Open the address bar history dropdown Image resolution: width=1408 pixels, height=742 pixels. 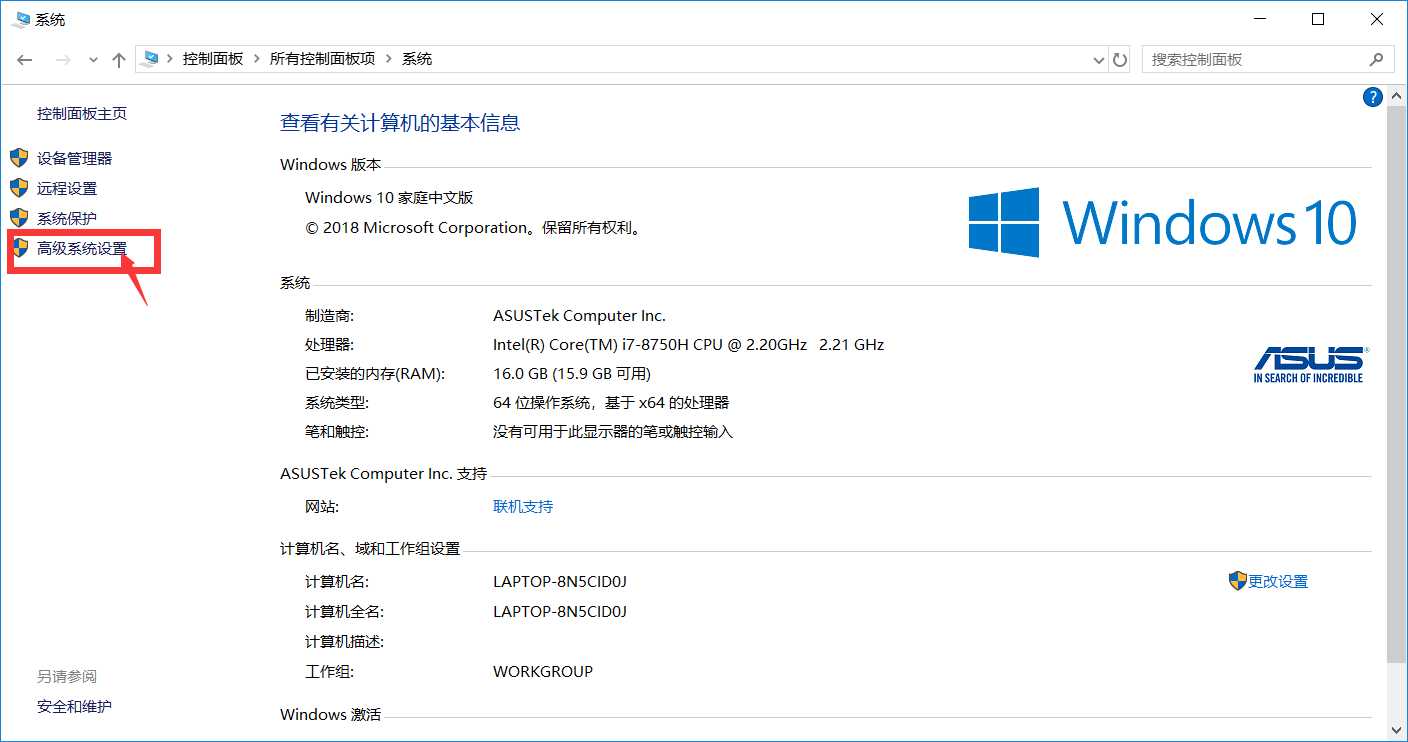click(1100, 60)
